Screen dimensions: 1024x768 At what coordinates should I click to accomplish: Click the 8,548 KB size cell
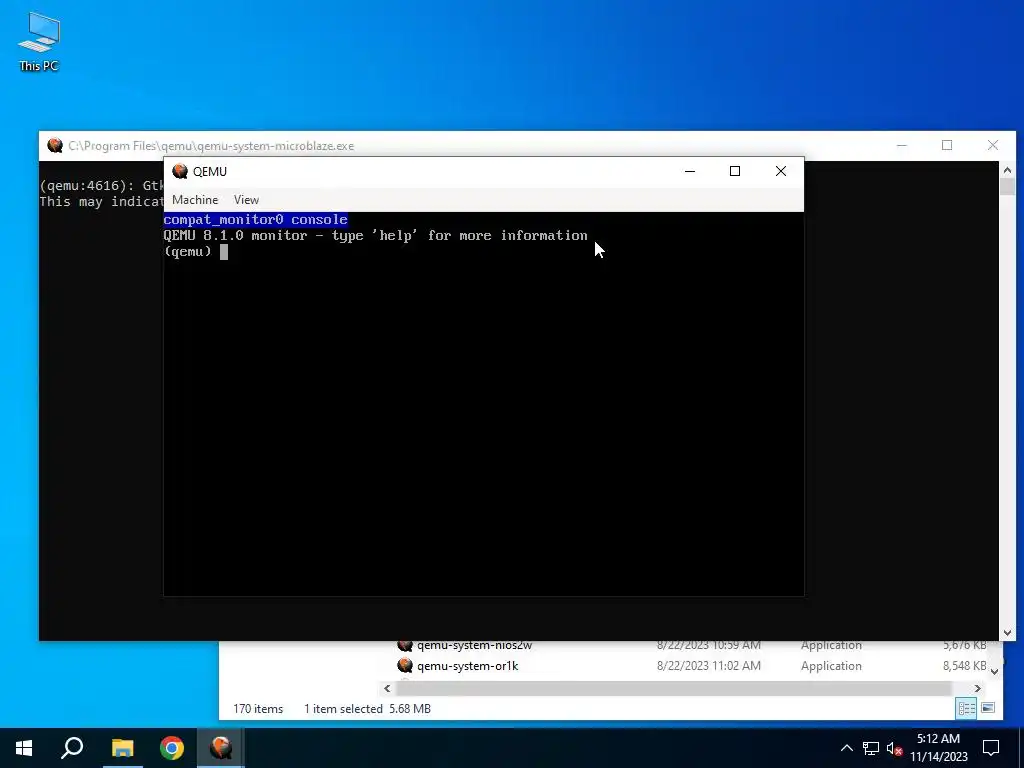964,666
